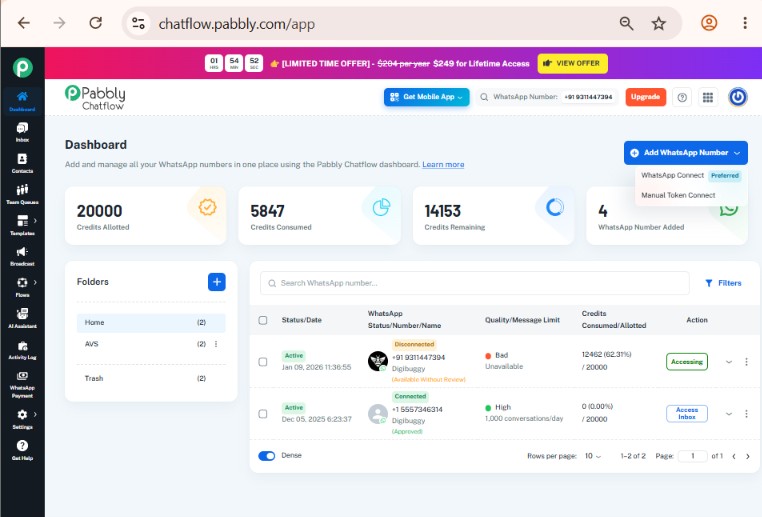The image size is (762, 517).
Task: Open AVS folder three-dot menu
Action: click(x=216, y=344)
